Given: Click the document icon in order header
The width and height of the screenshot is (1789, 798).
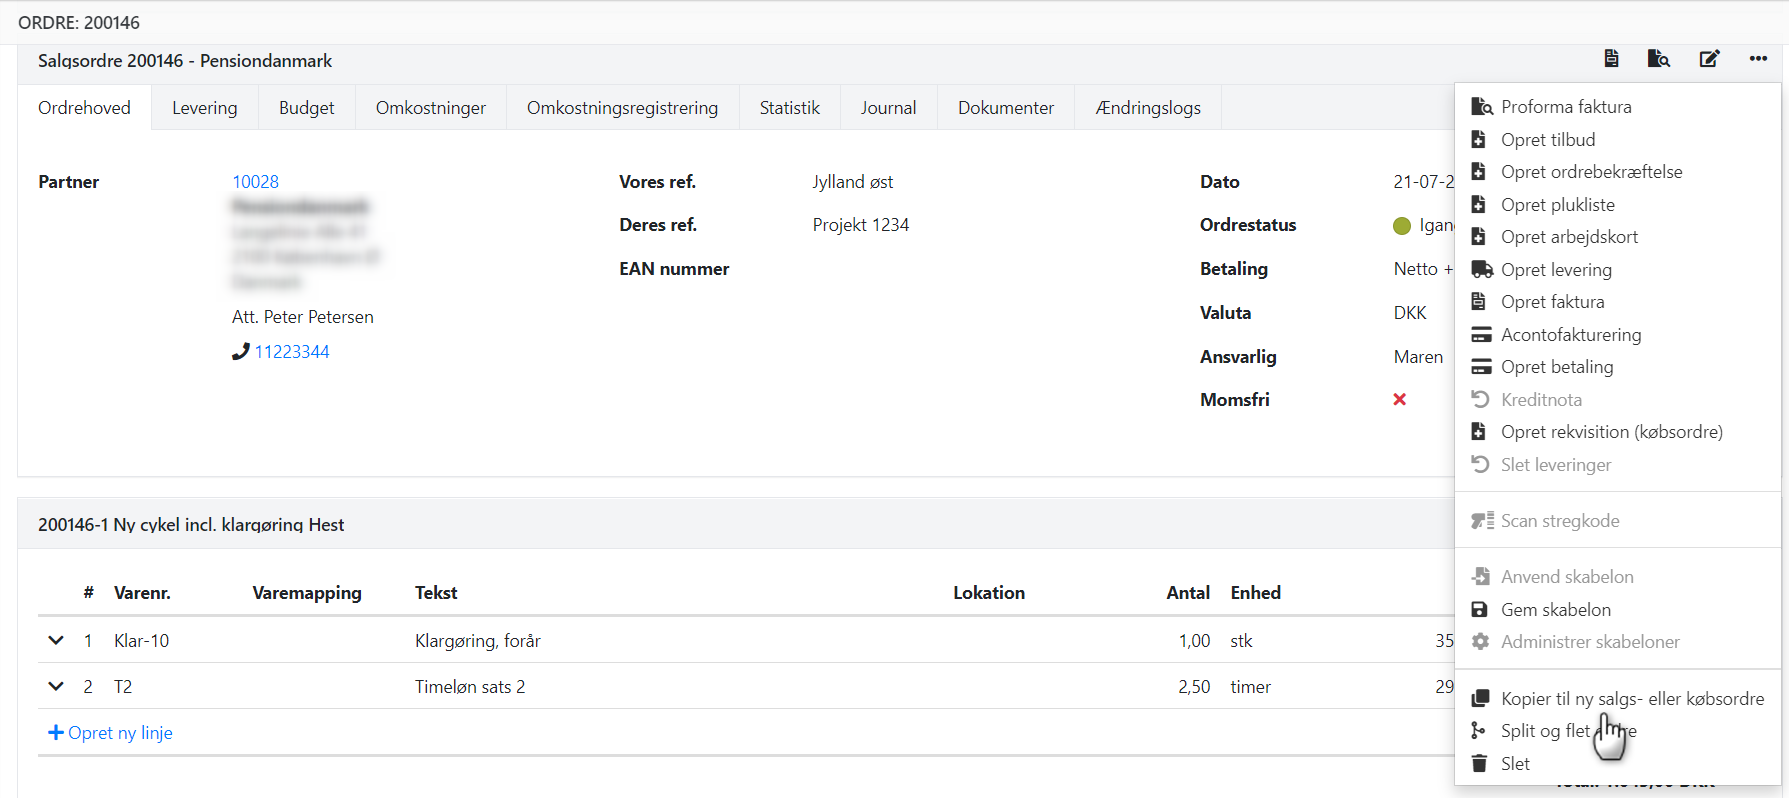Looking at the screenshot, I should [x=1611, y=59].
